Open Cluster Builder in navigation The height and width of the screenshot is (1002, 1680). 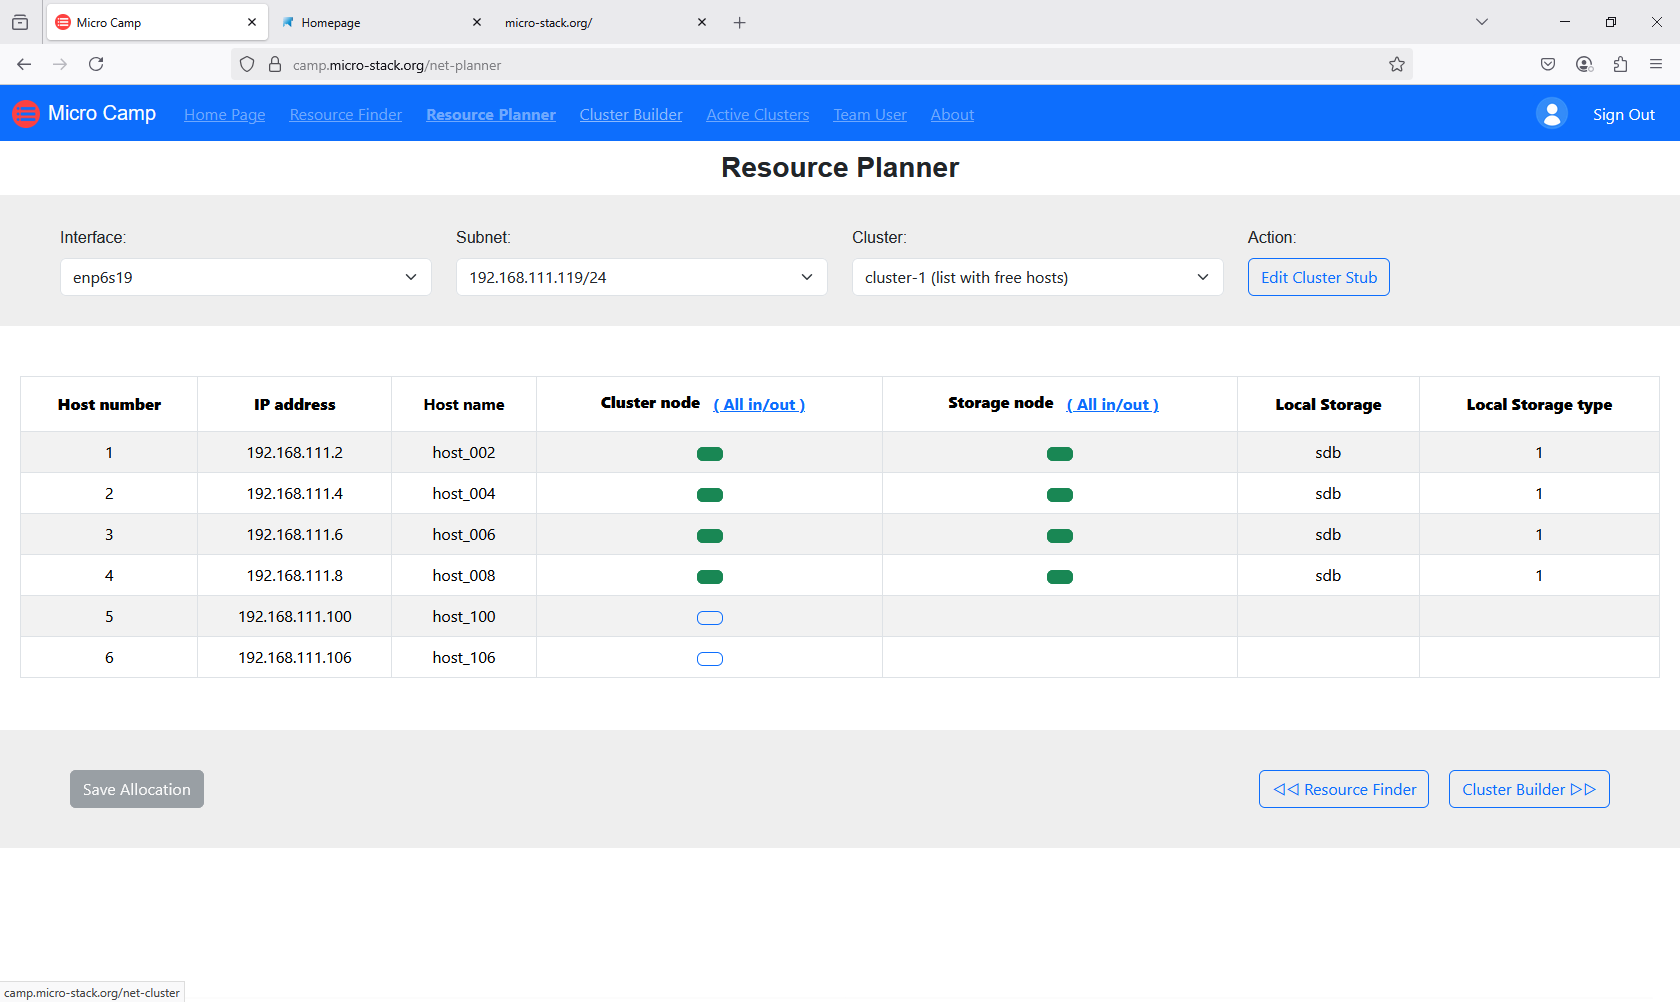point(631,115)
